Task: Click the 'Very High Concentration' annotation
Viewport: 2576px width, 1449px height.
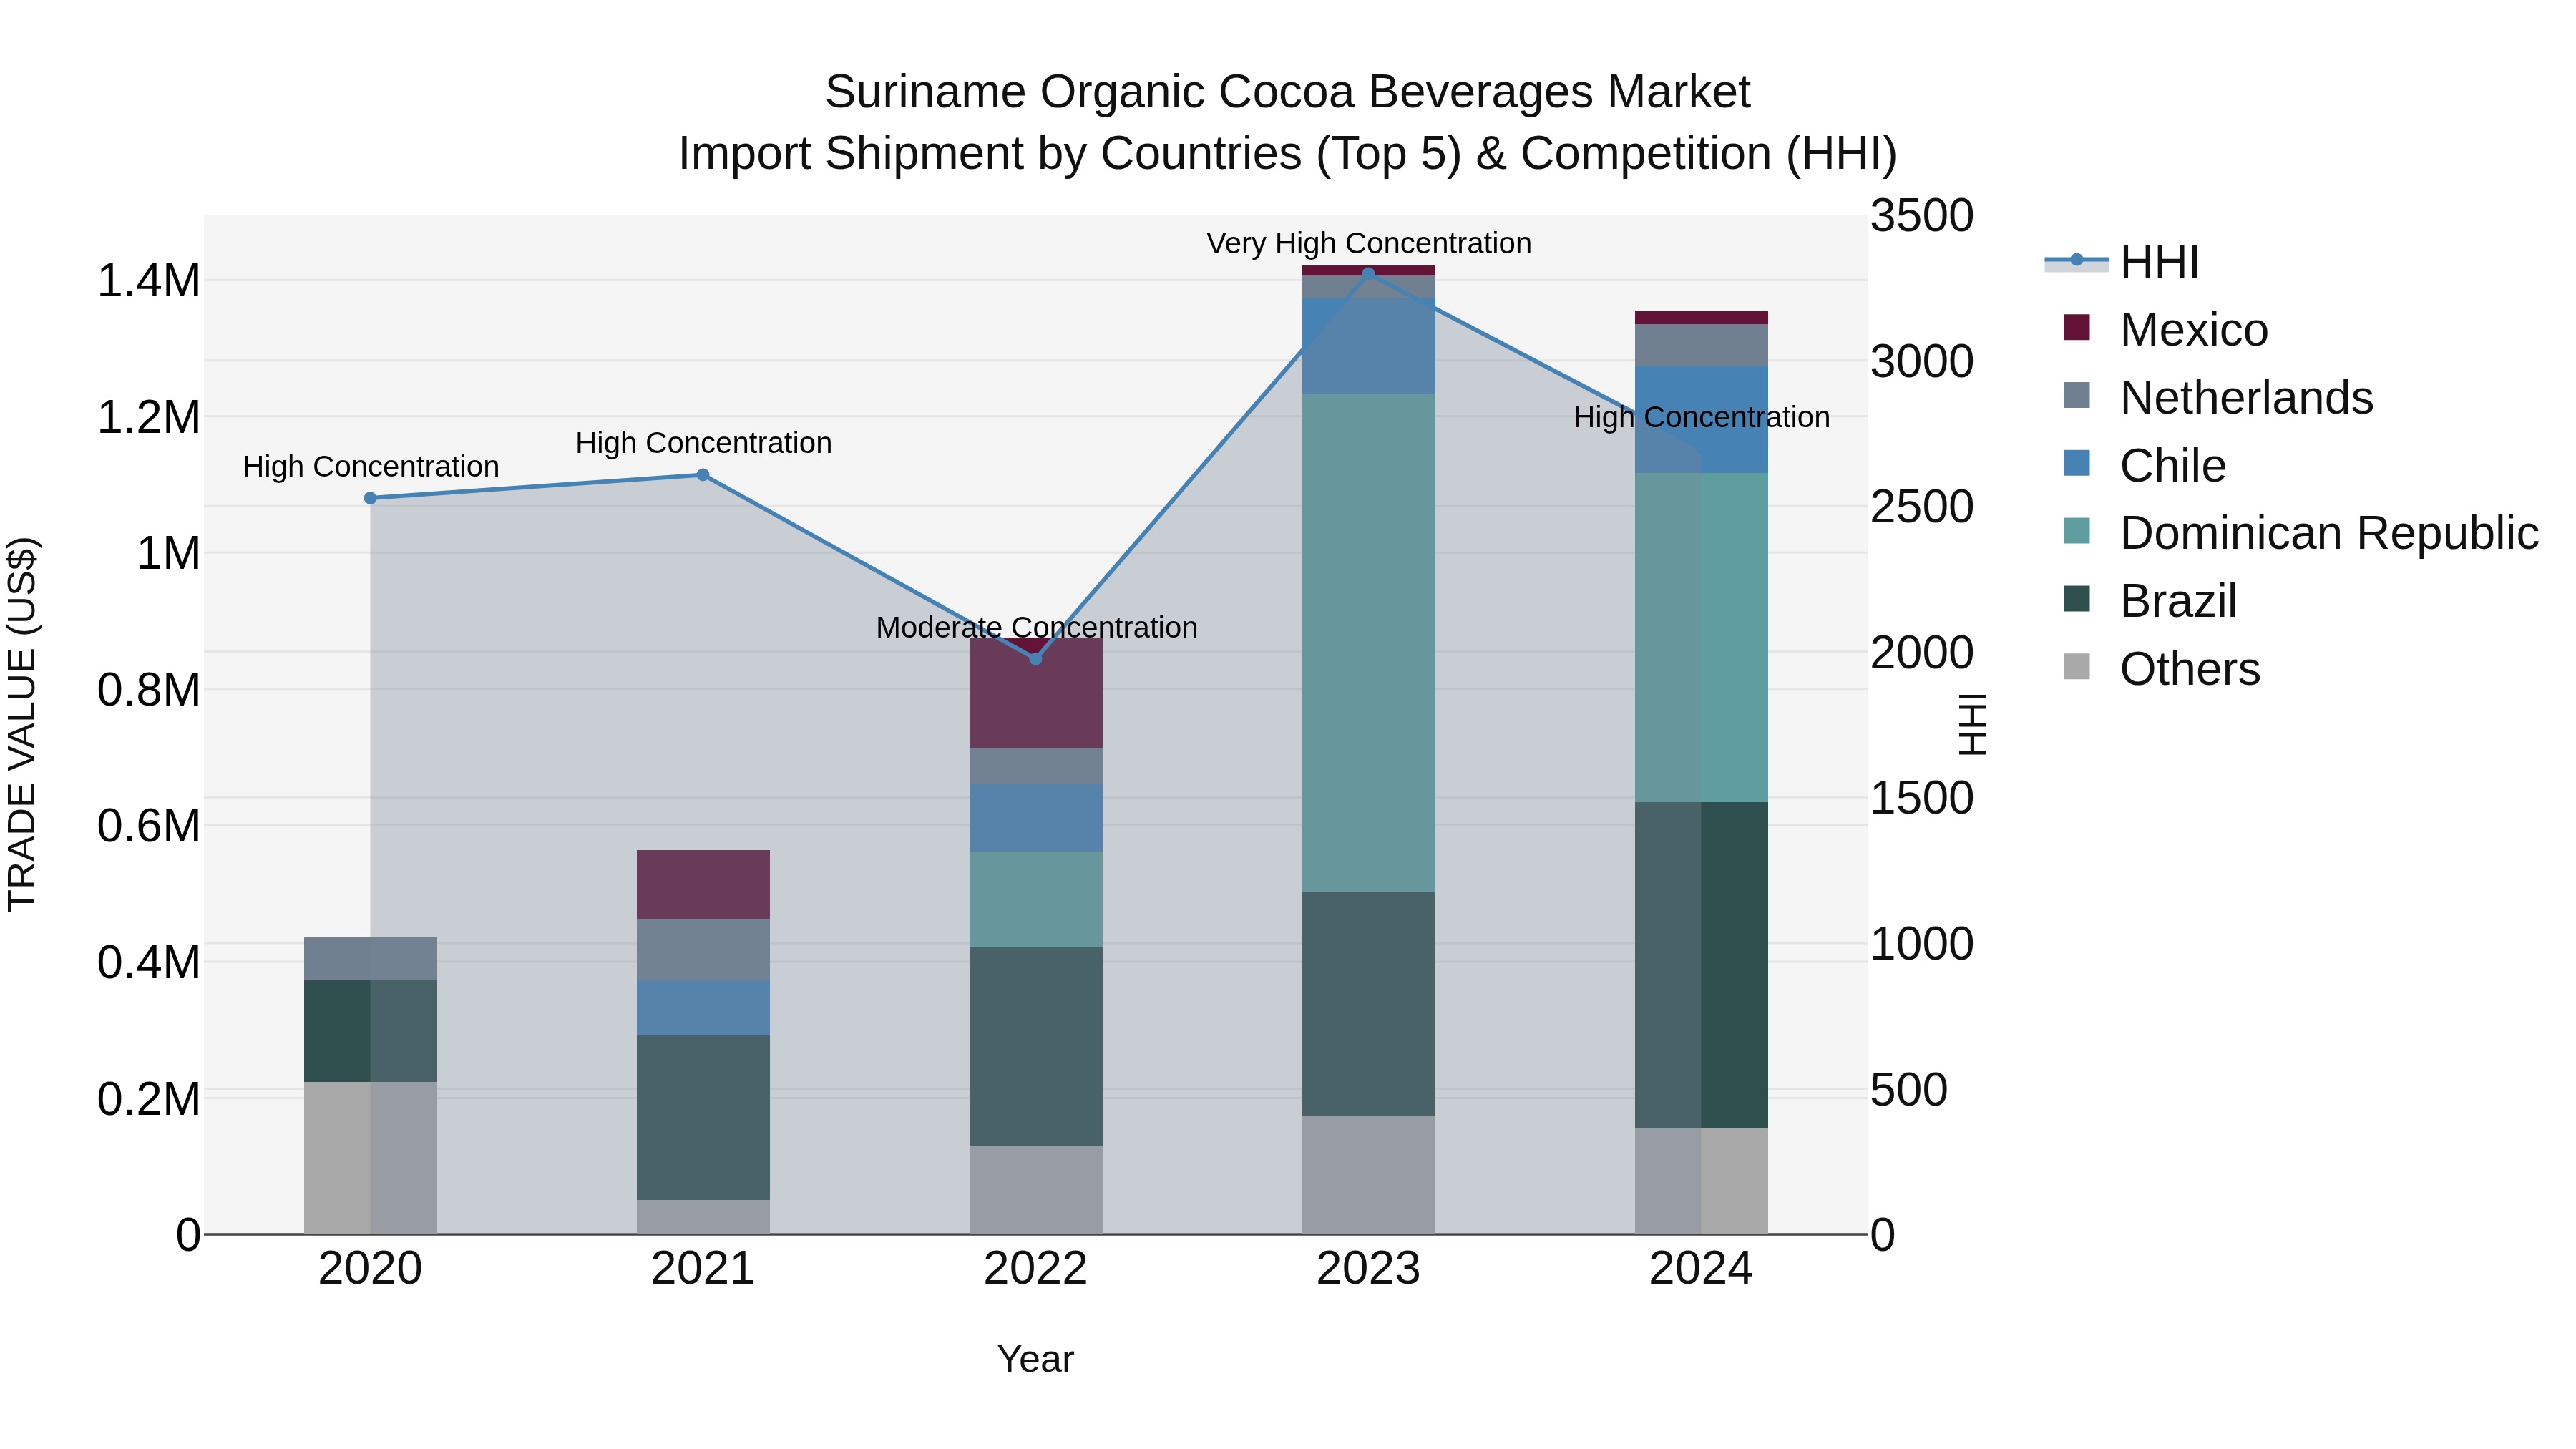Action: [x=1369, y=243]
